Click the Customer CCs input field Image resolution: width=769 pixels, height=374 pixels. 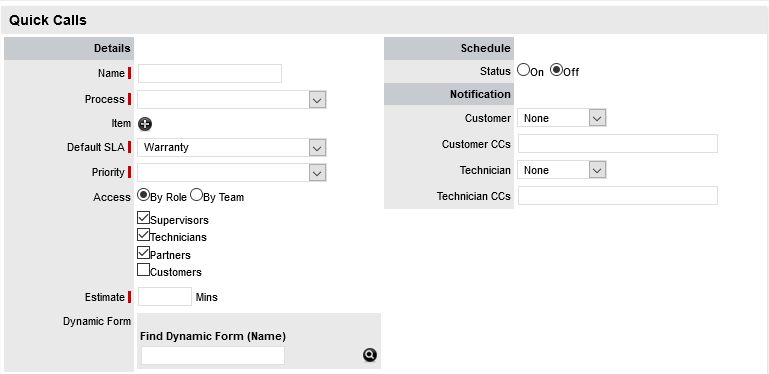click(x=618, y=144)
